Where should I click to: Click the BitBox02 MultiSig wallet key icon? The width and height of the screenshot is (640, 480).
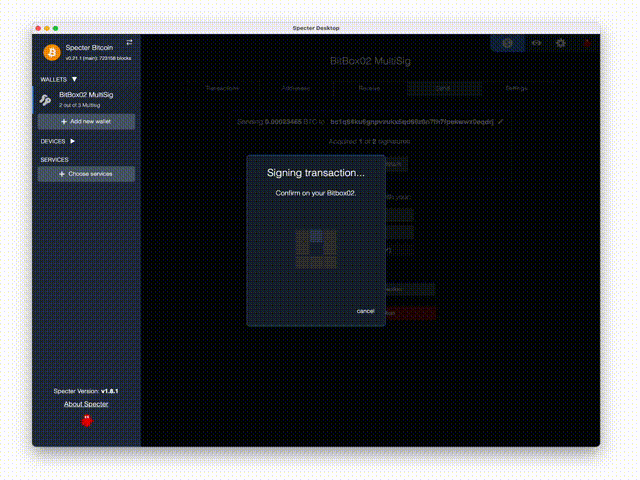(45, 100)
